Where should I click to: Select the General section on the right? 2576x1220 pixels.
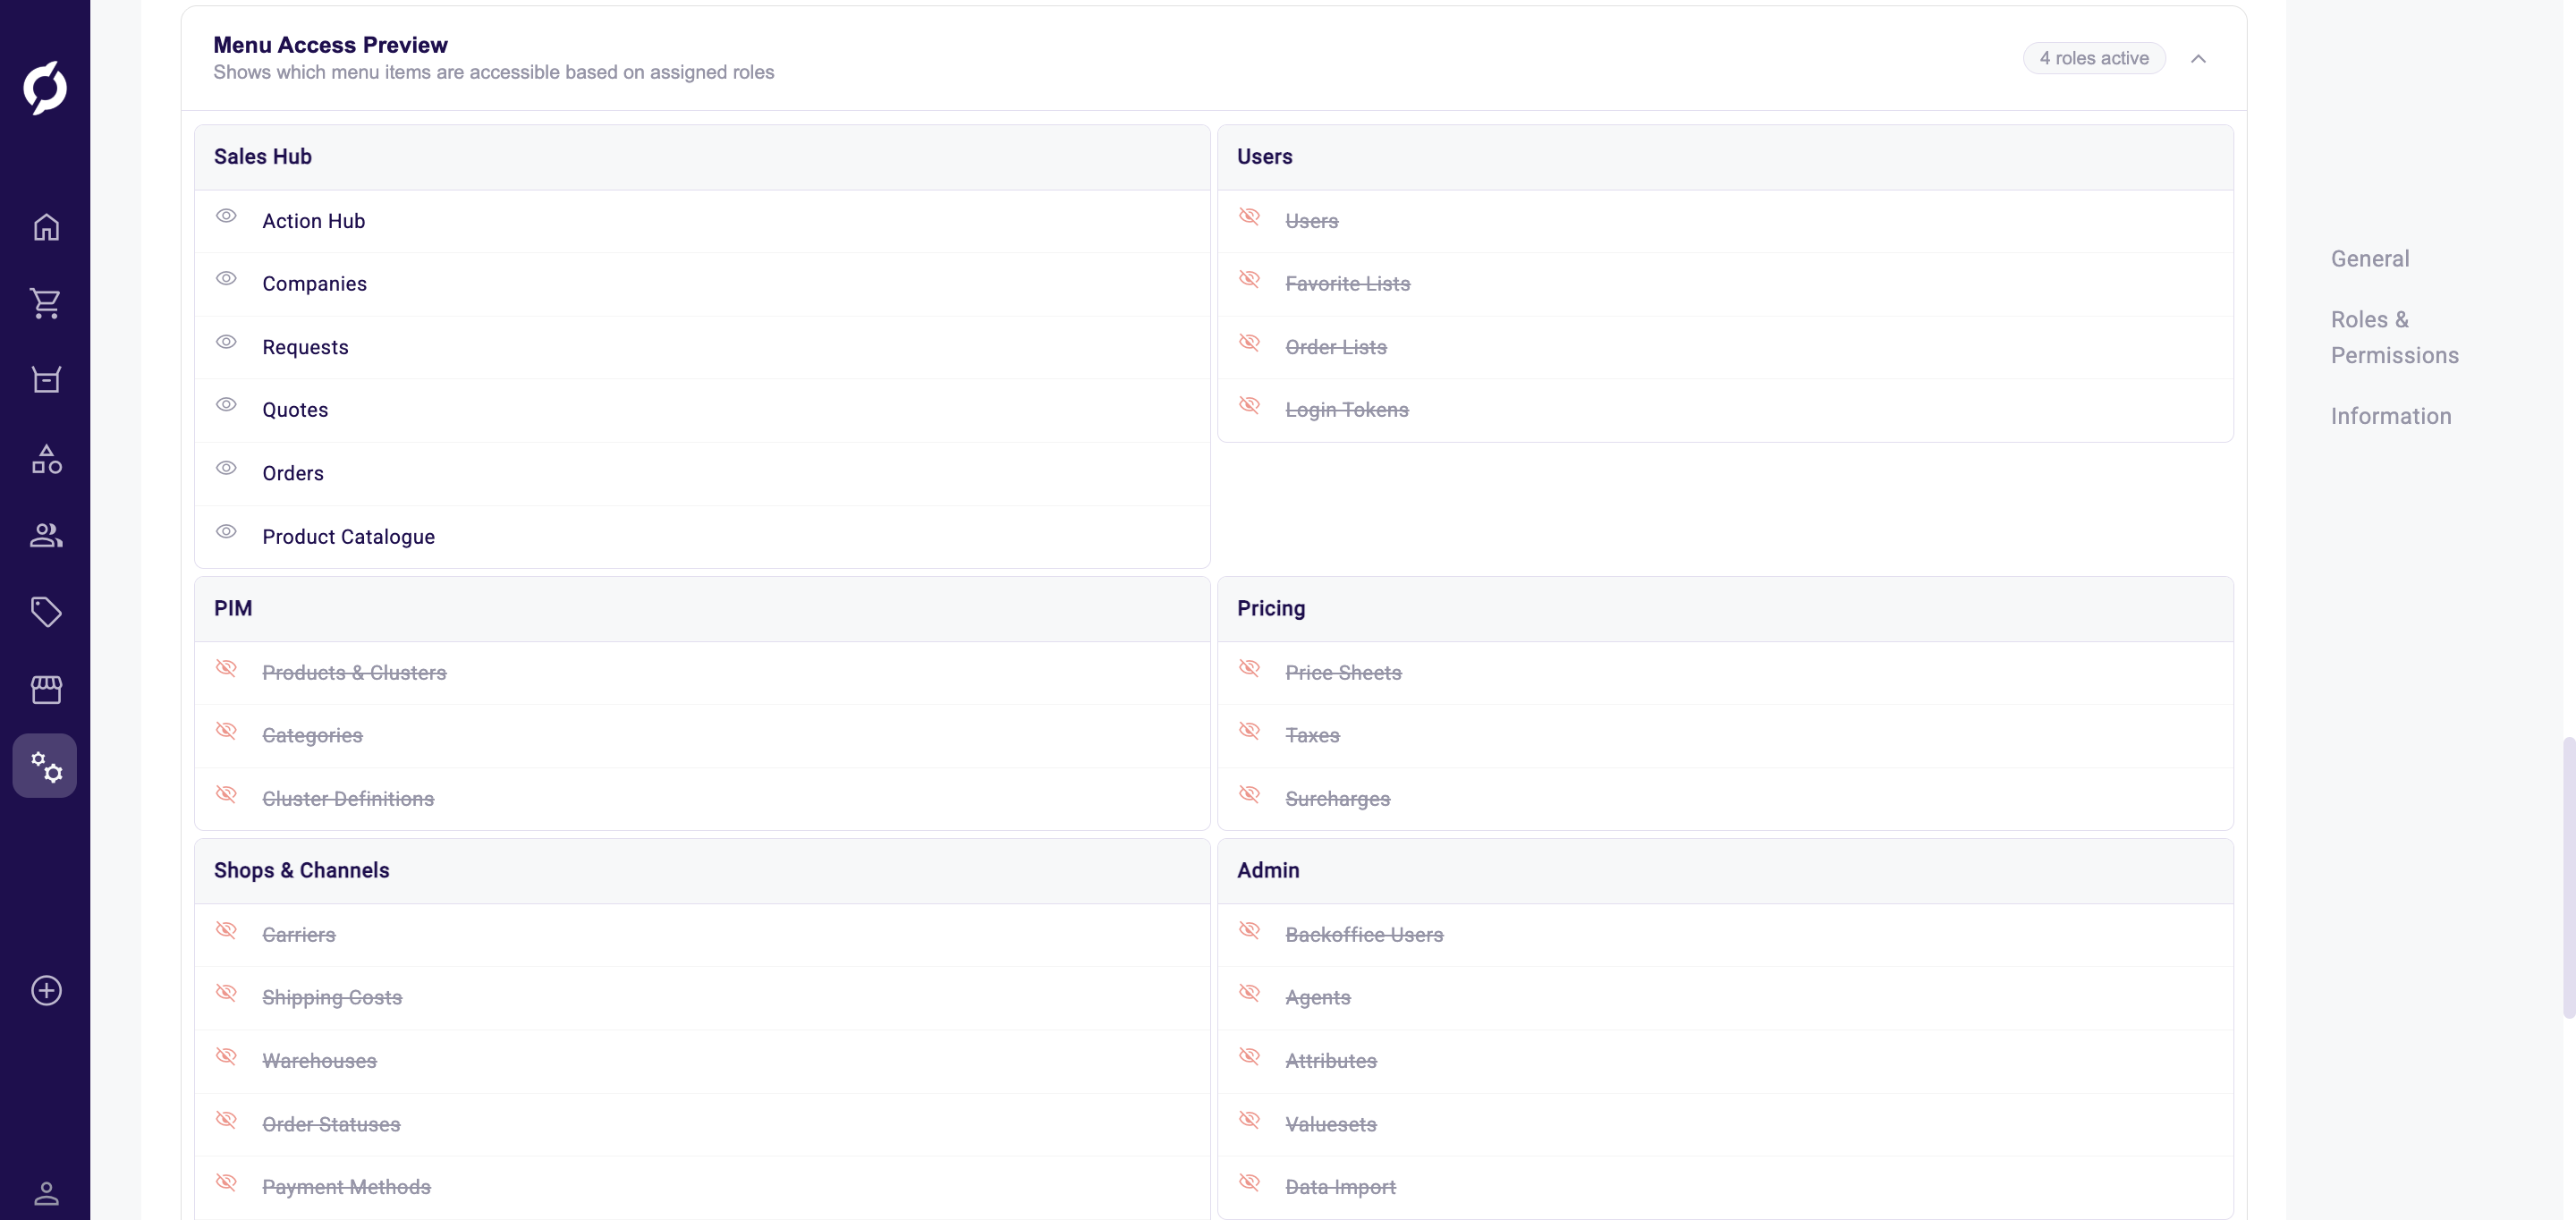click(x=2369, y=258)
